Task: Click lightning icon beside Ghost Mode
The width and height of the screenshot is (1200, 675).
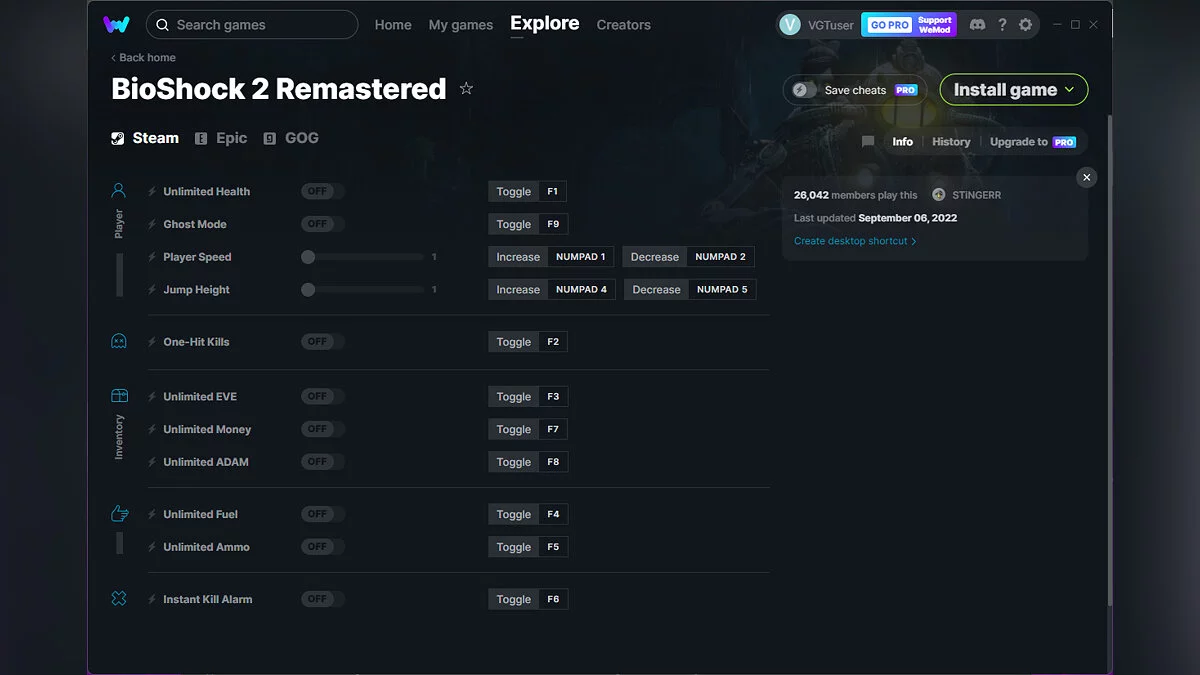Action: [152, 224]
